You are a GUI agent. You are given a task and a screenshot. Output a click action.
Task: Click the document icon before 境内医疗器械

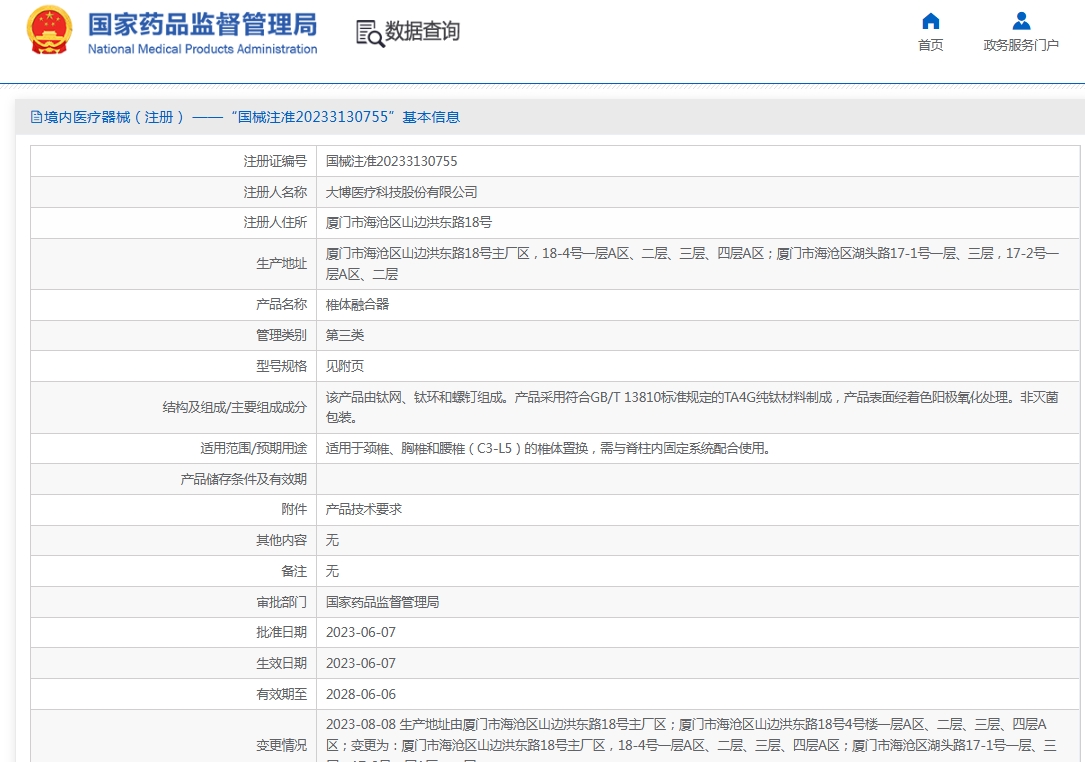click(36, 117)
